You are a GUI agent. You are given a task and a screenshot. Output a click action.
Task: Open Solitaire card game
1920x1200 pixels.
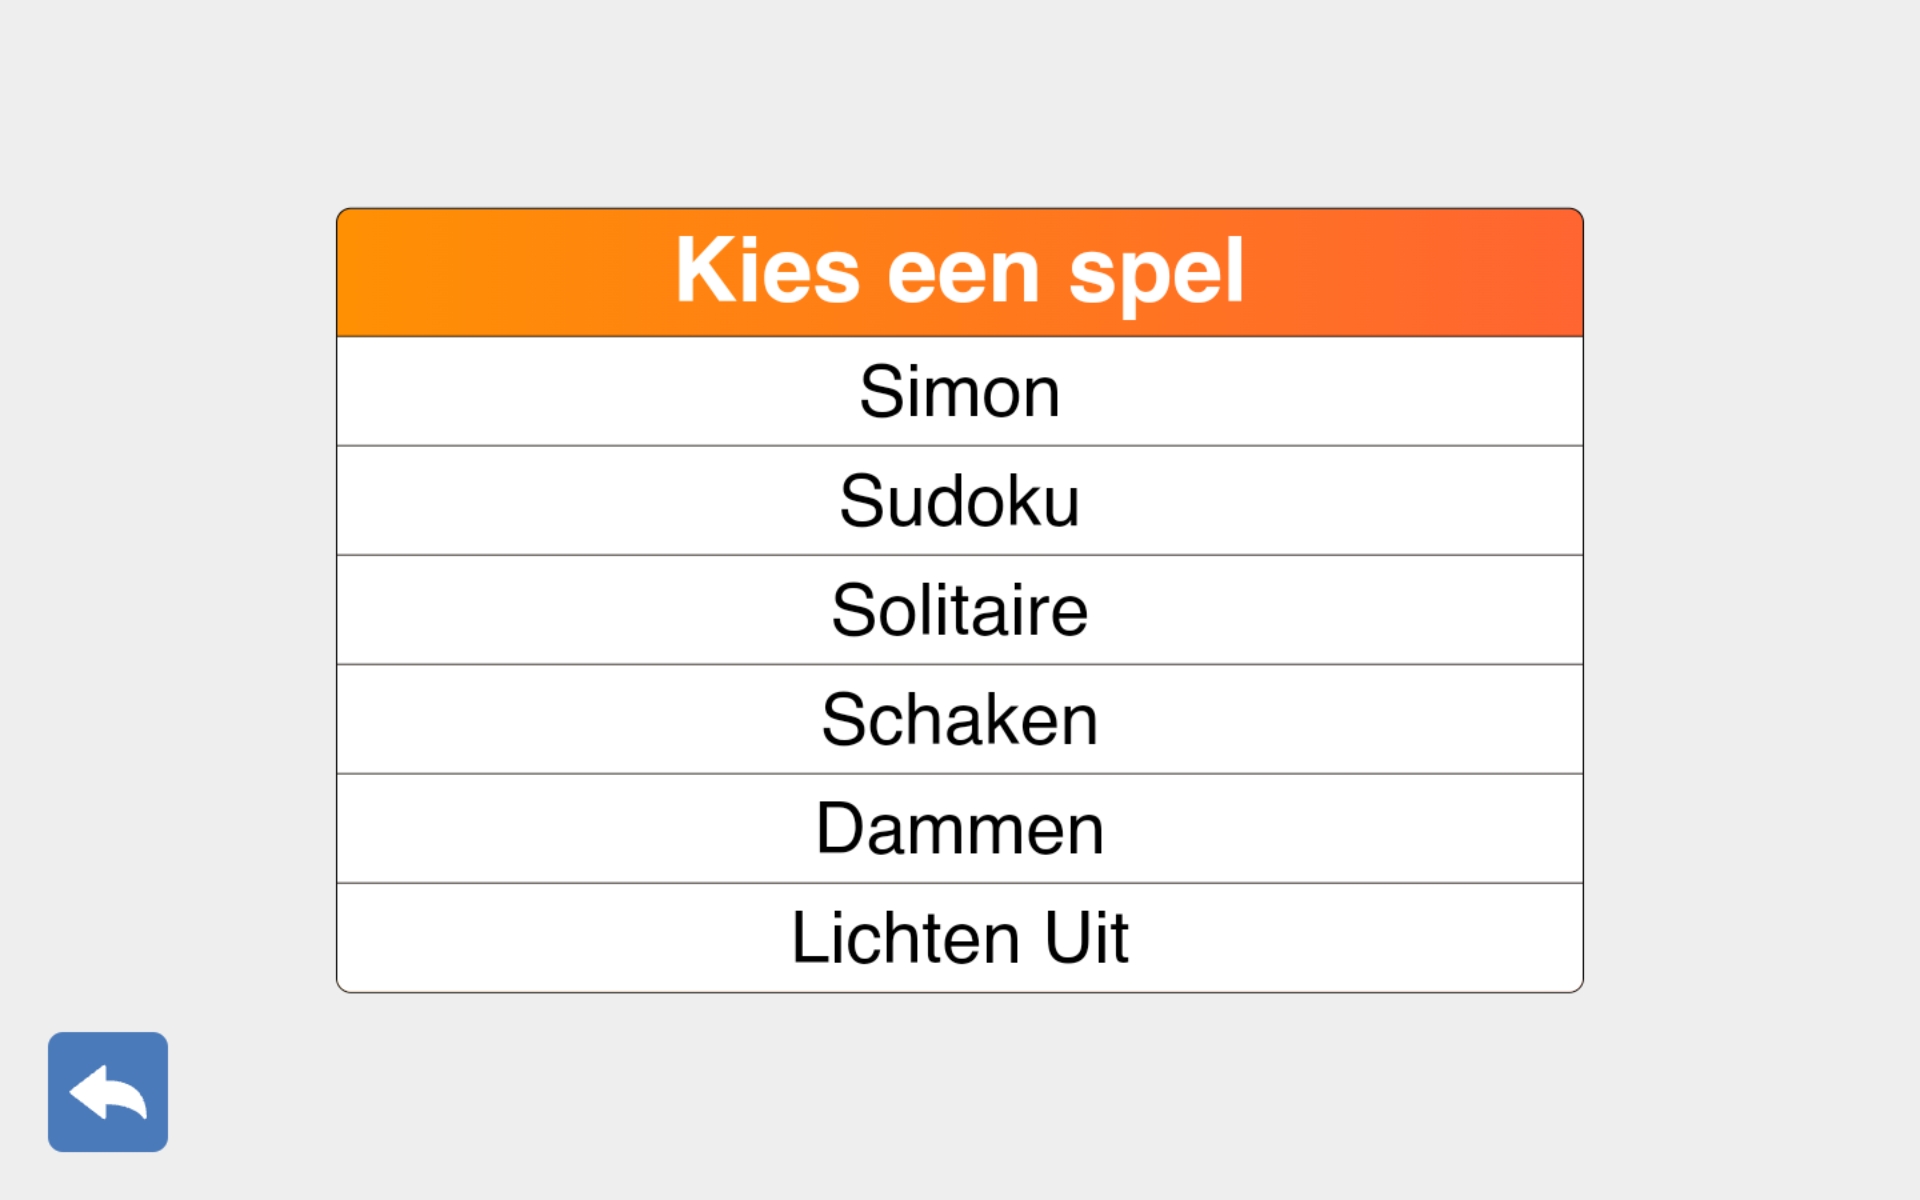coord(959,610)
